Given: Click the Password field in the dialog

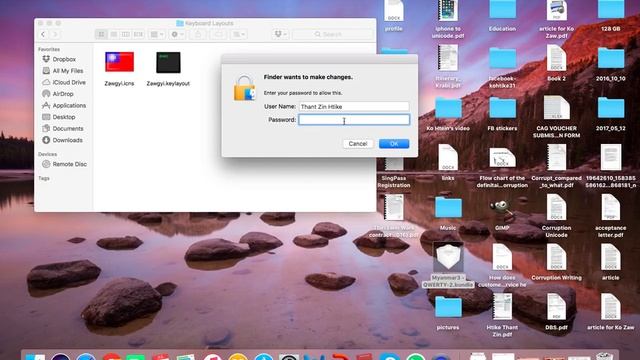Looking at the screenshot, I should click(354, 120).
